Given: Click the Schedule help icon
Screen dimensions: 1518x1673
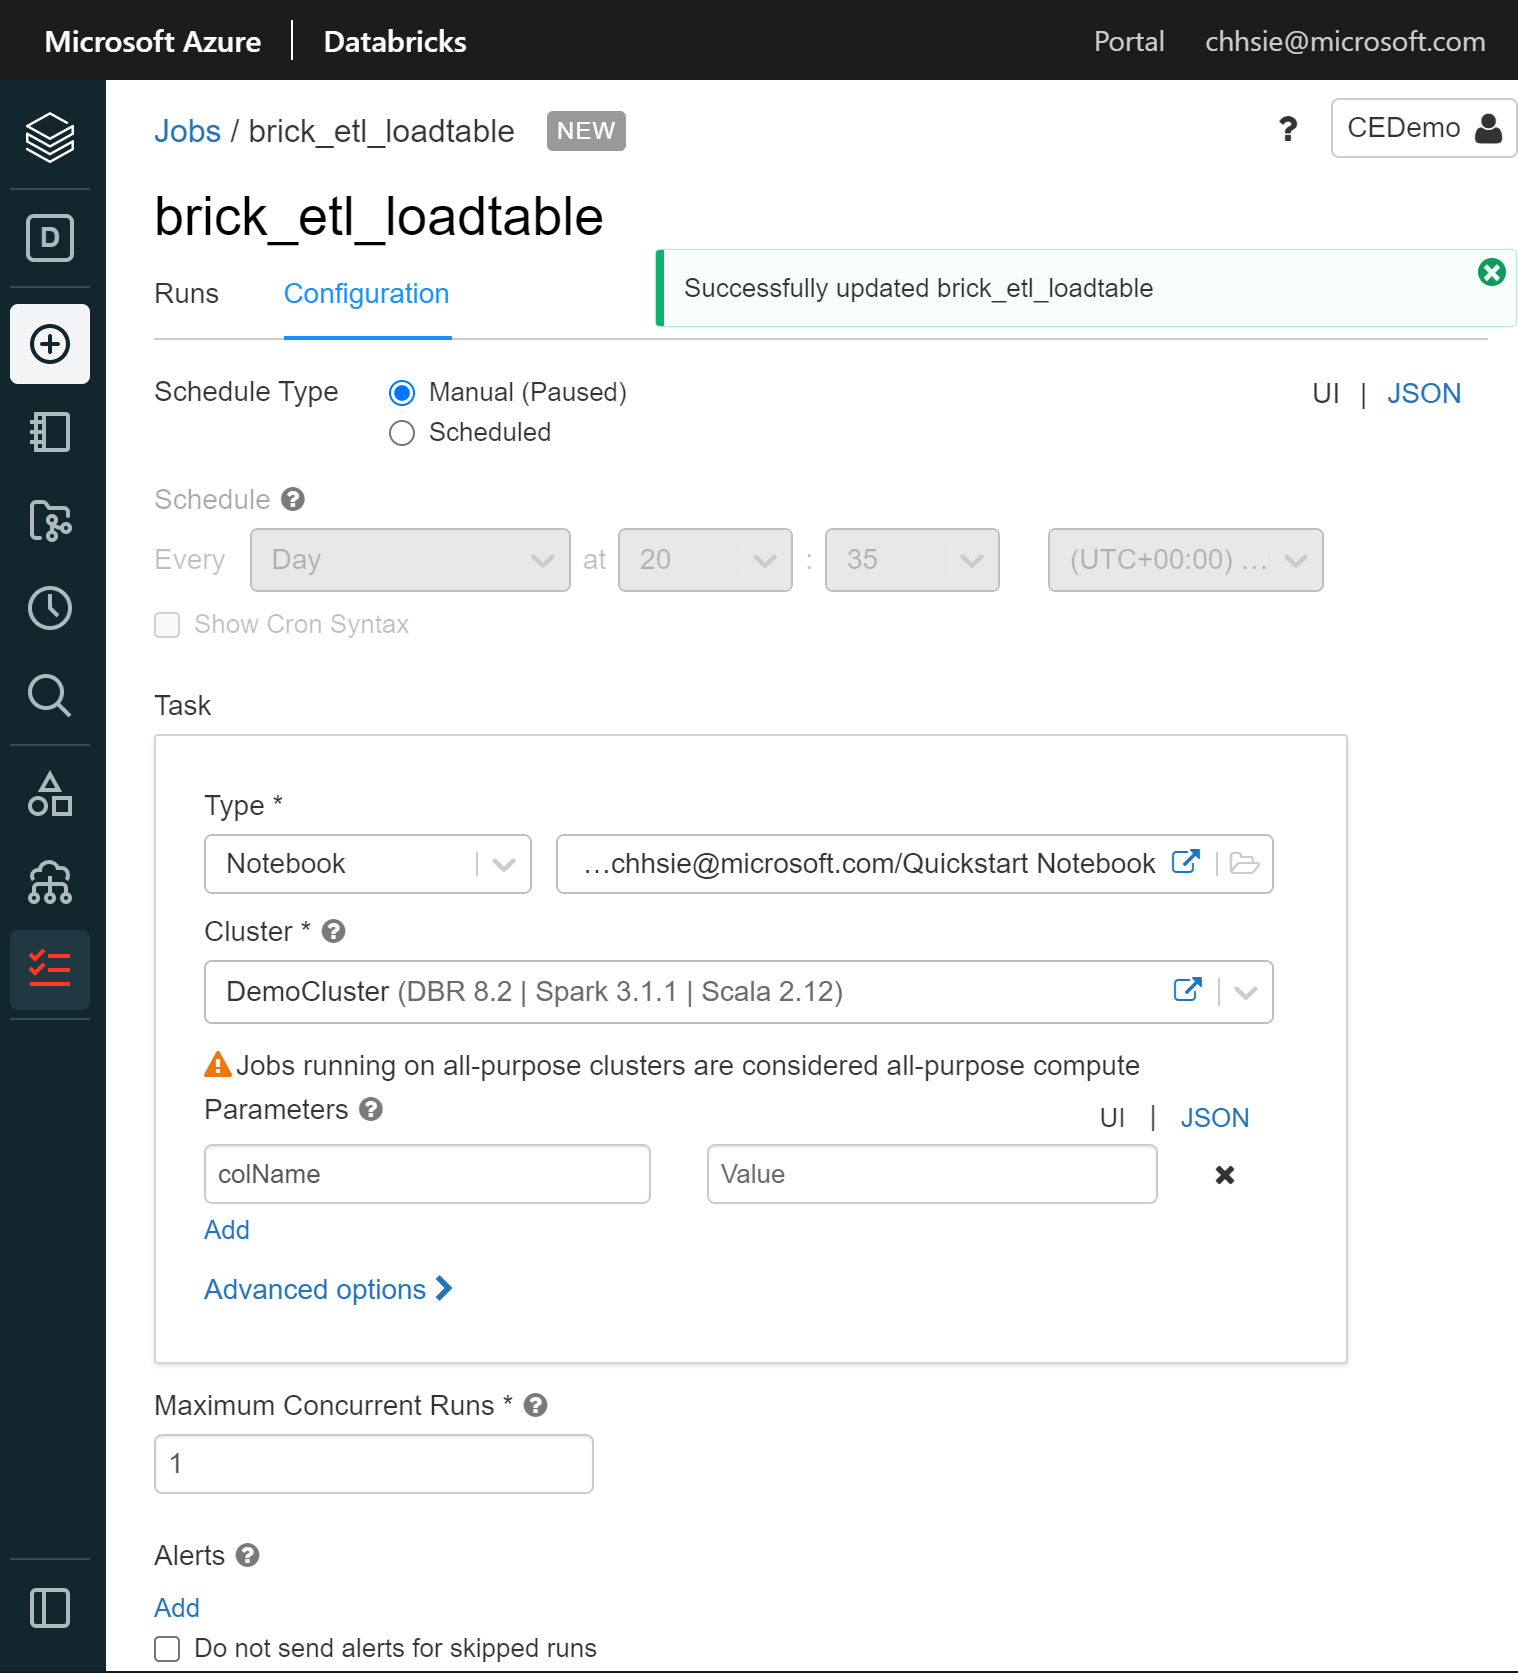Looking at the screenshot, I should (x=293, y=499).
